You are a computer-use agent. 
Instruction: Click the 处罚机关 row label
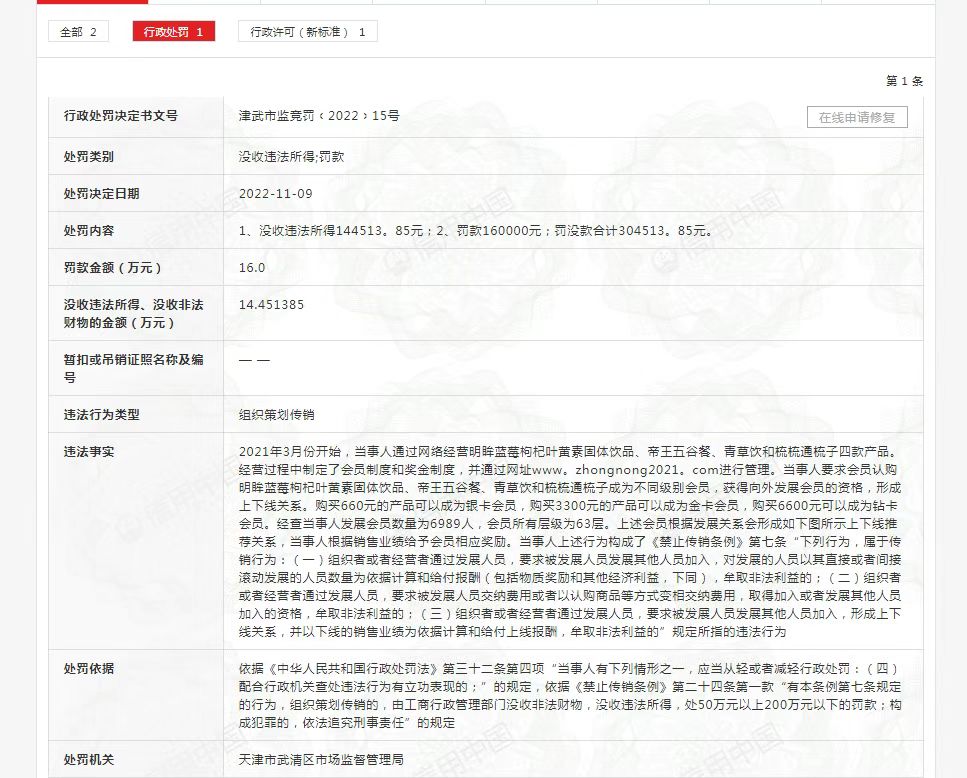point(89,760)
